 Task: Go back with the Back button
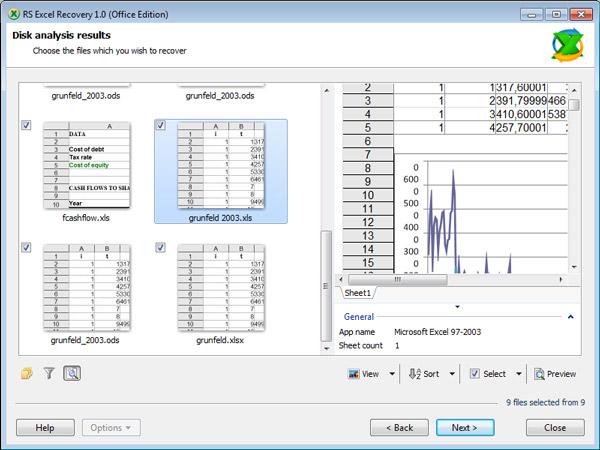[x=399, y=427]
